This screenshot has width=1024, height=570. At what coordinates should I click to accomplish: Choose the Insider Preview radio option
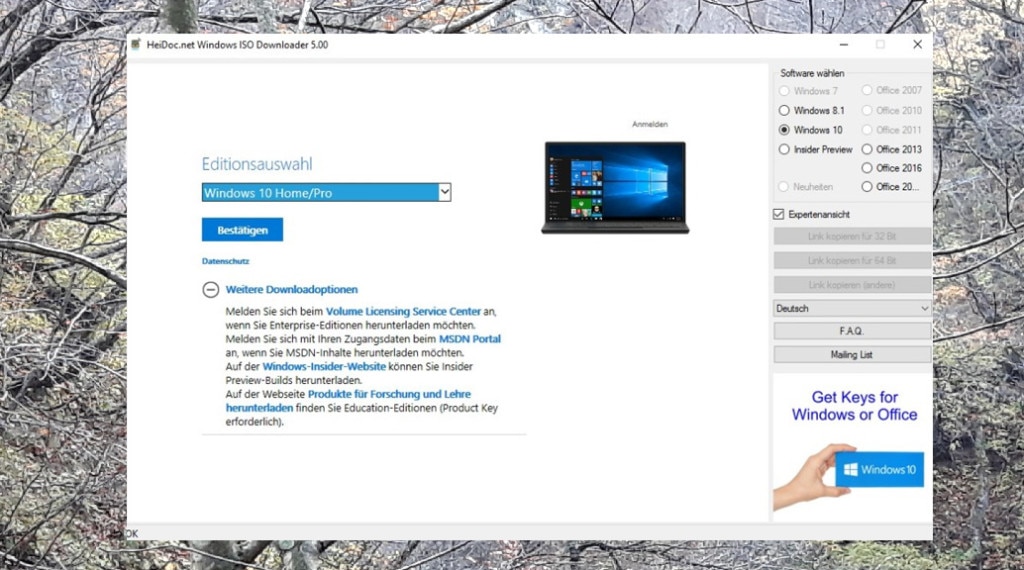click(785, 150)
